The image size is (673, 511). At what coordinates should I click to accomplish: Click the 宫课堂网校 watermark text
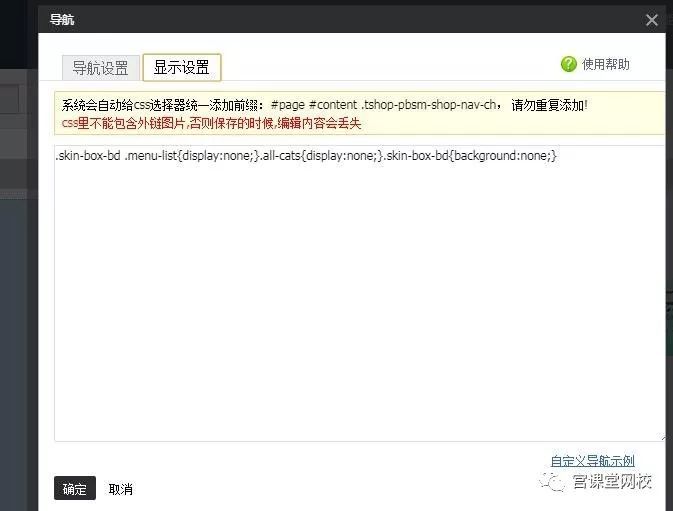point(612,481)
